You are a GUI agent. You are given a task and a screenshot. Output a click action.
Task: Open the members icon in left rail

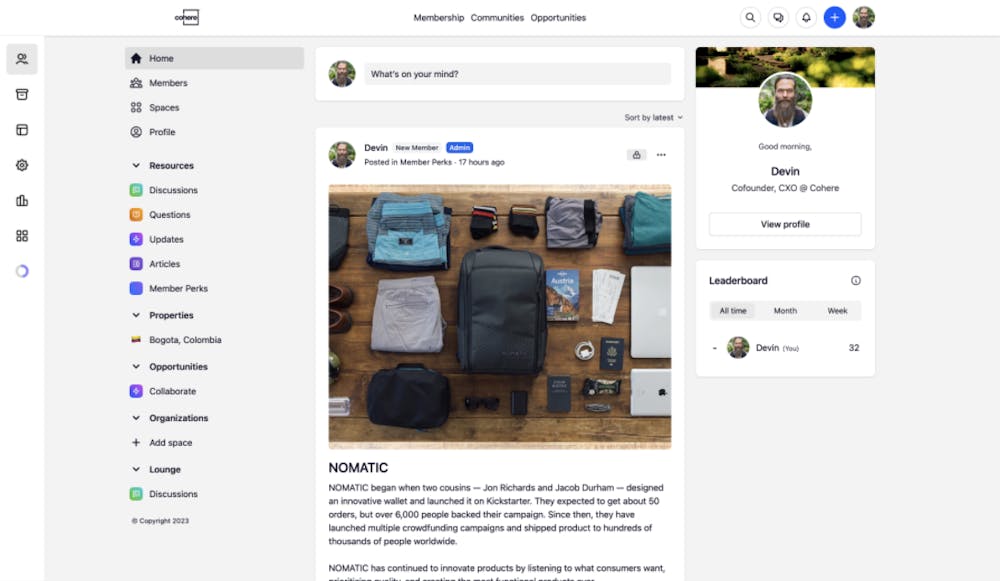pos(22,59)
